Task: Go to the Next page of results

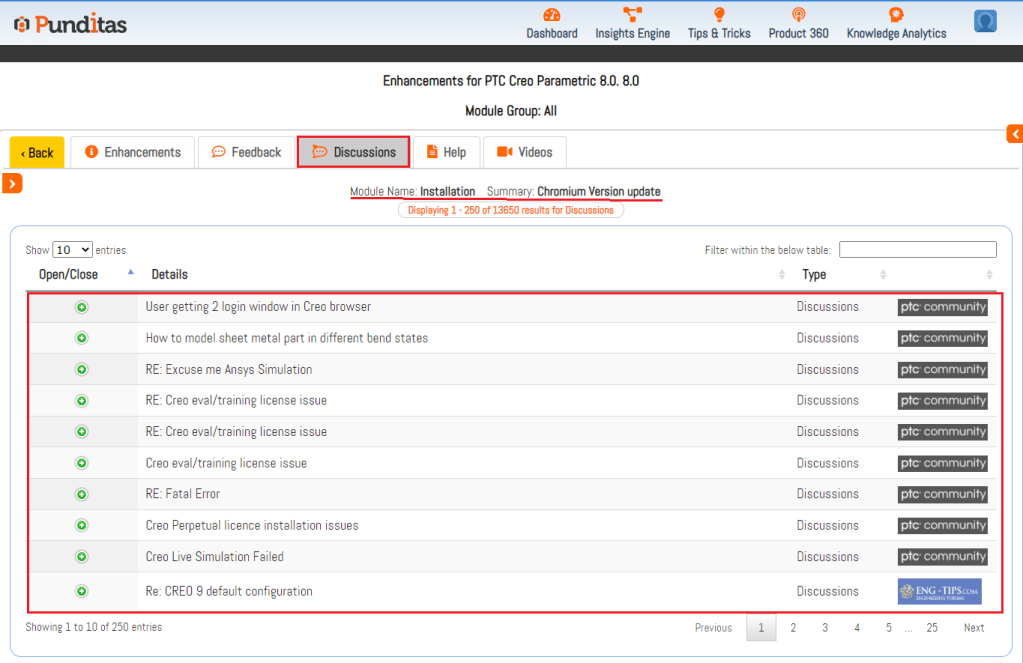Action: [973, 628]
